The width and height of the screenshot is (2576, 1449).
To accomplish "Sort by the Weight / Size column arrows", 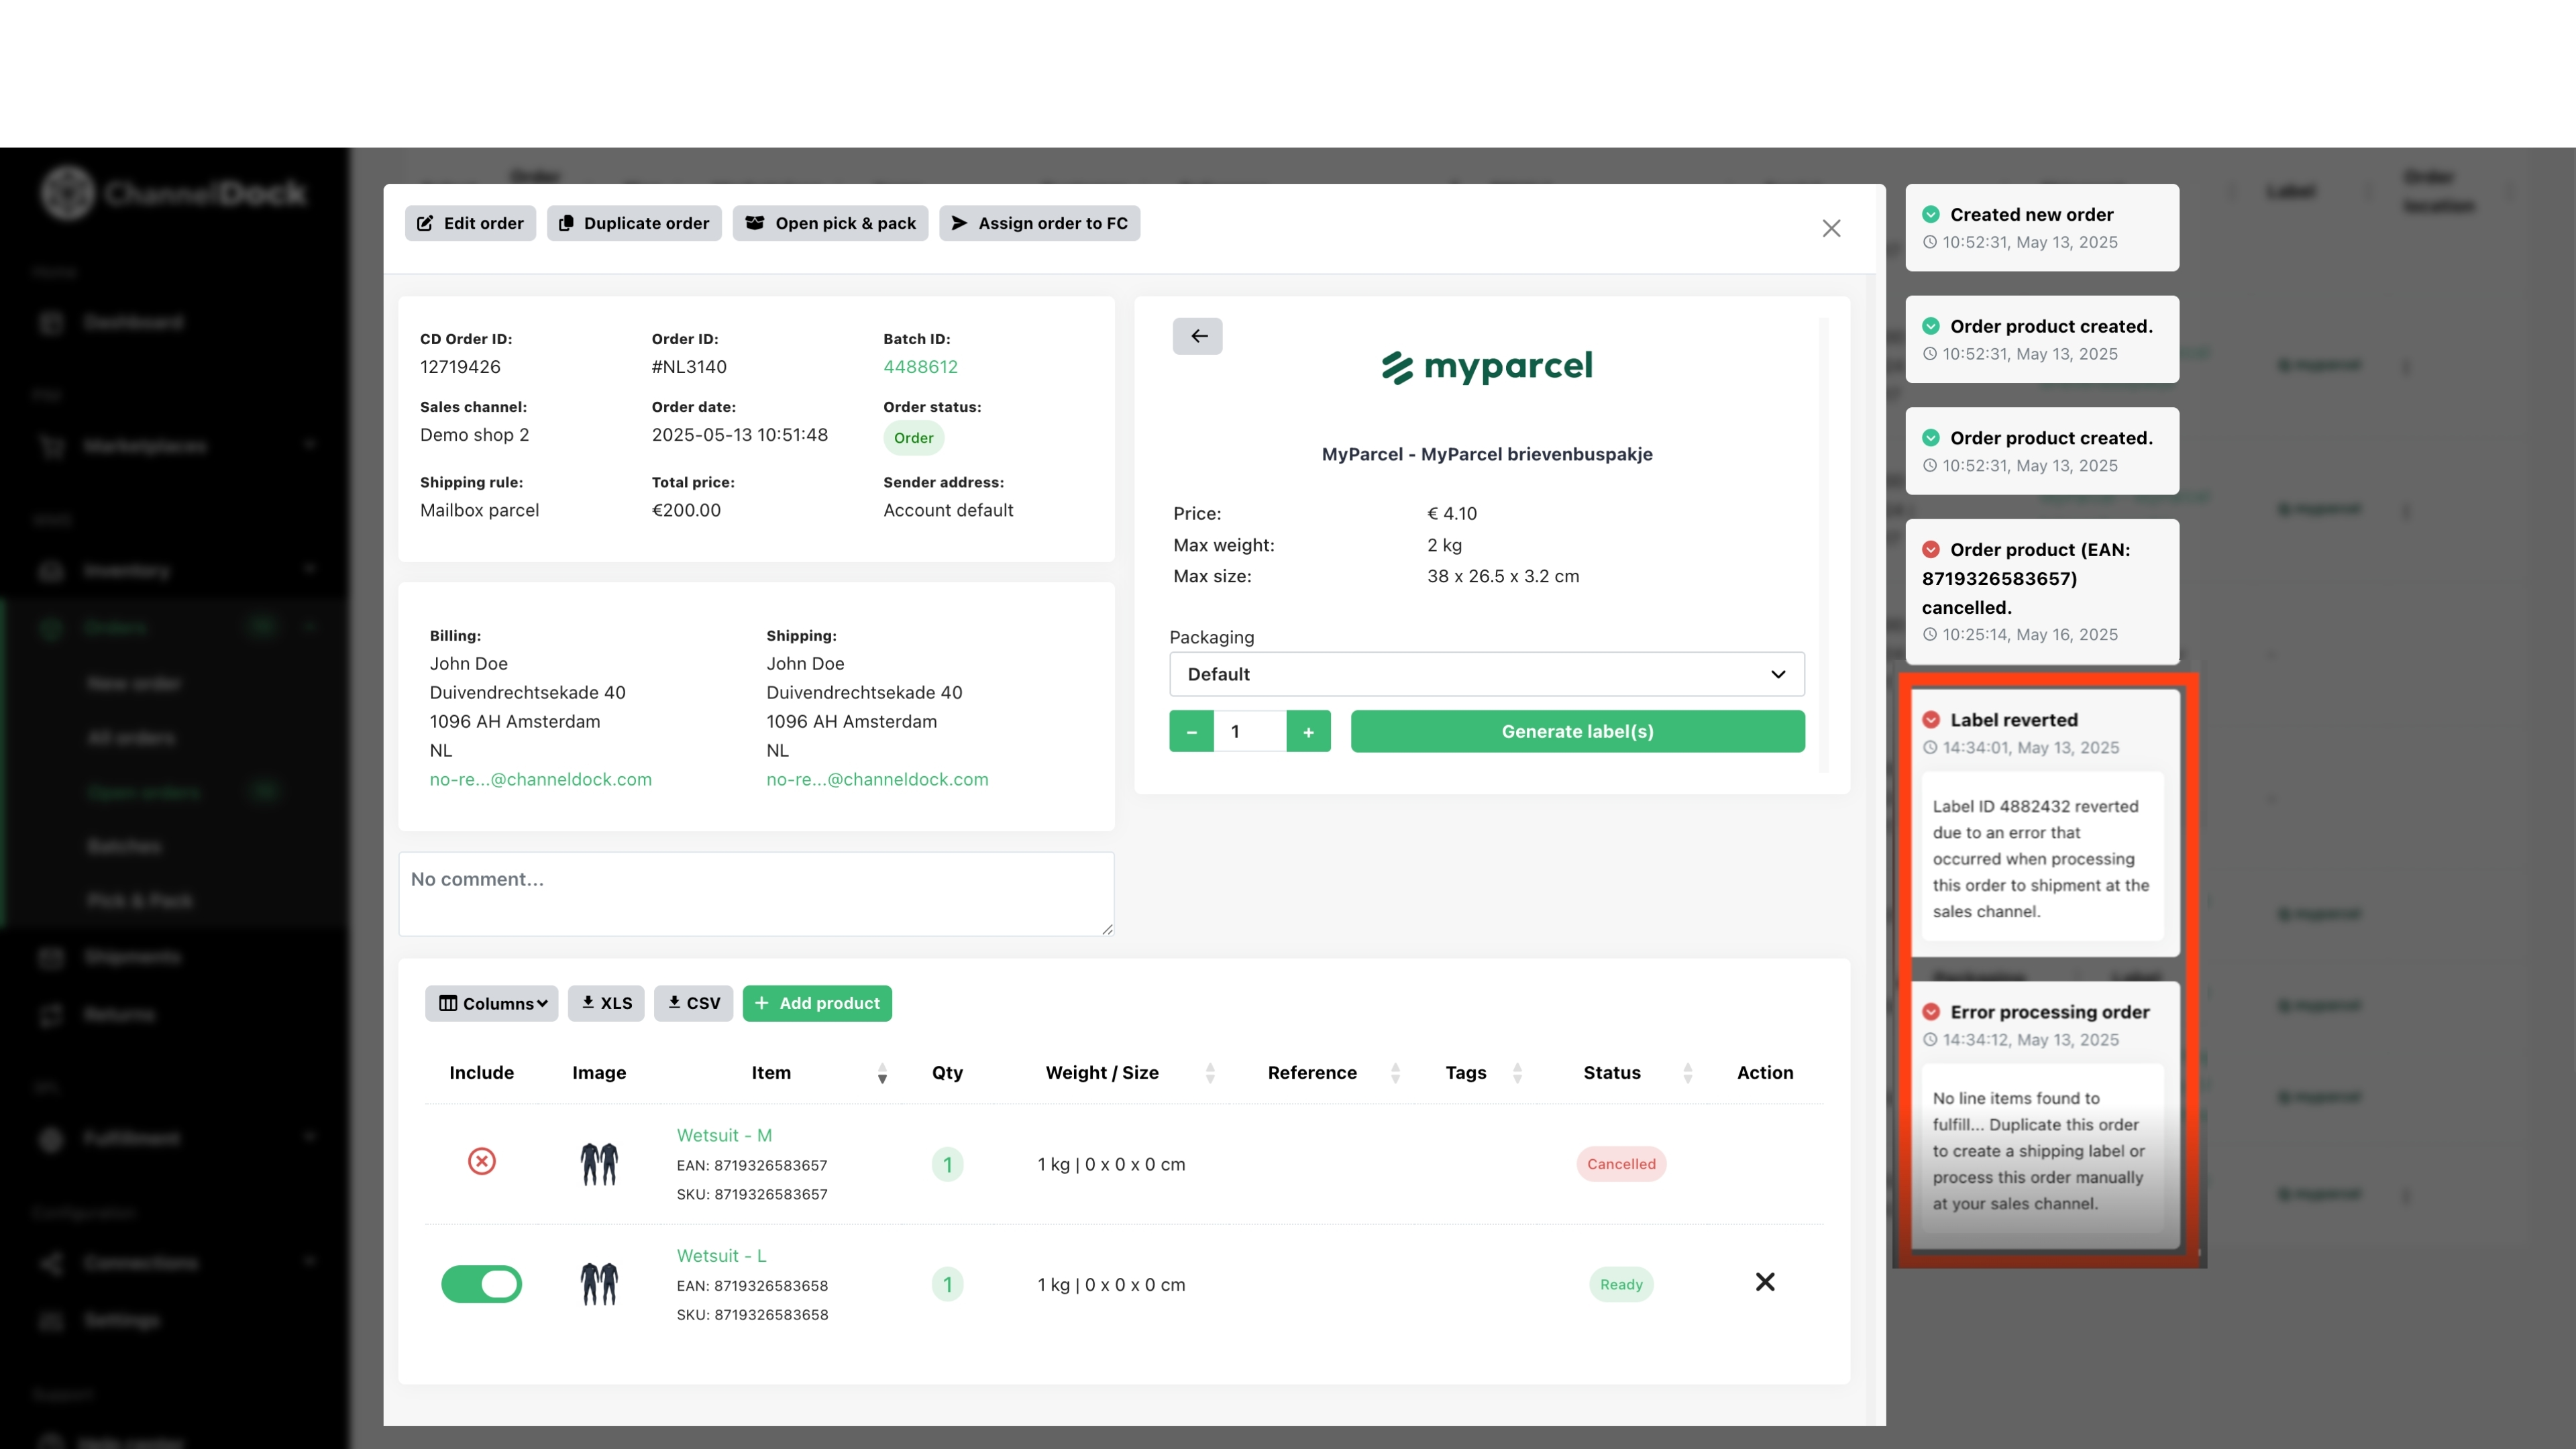I will point(1210,1073).
